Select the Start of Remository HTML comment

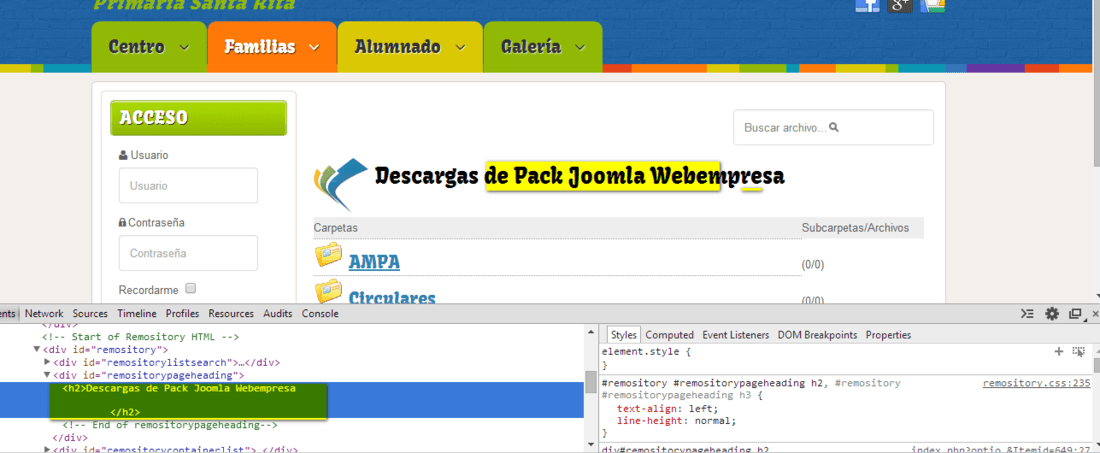[141, 337]
